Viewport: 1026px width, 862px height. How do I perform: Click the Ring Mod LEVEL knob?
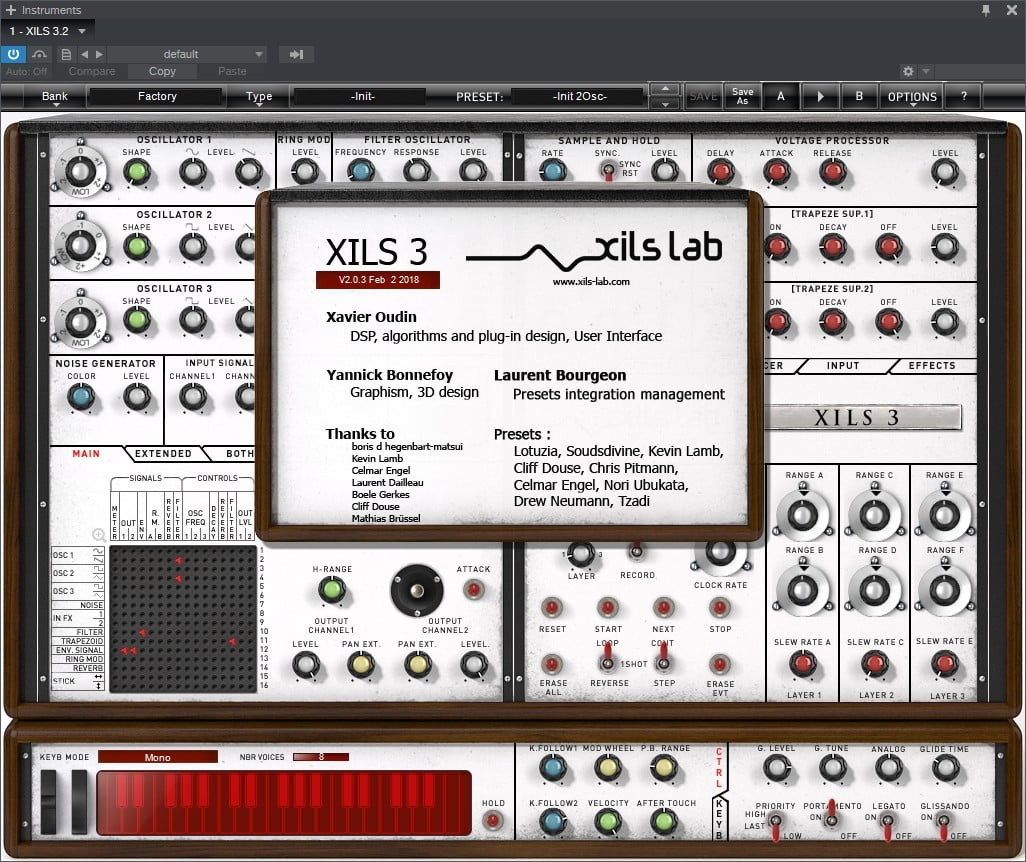click(305, 173)
